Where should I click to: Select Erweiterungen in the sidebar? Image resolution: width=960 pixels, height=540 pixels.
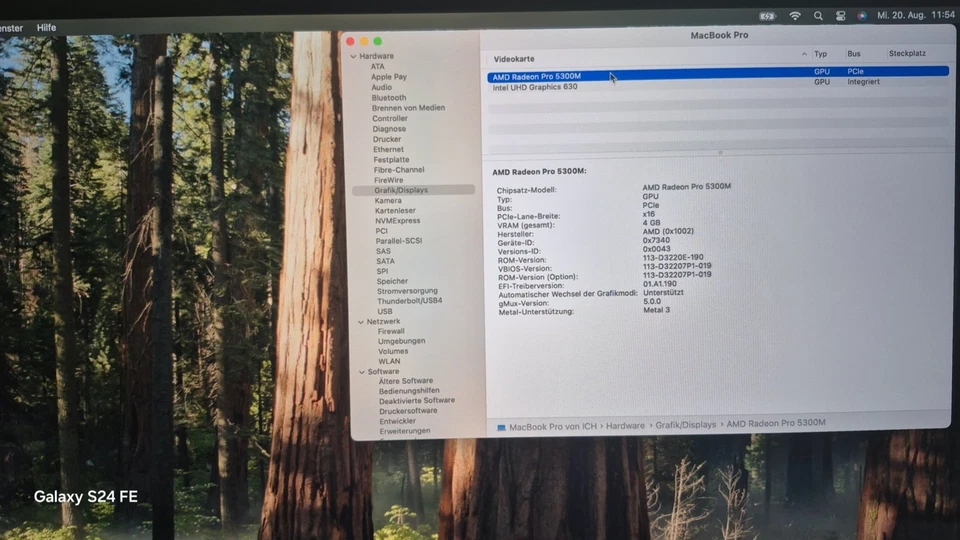coord(405,431)
